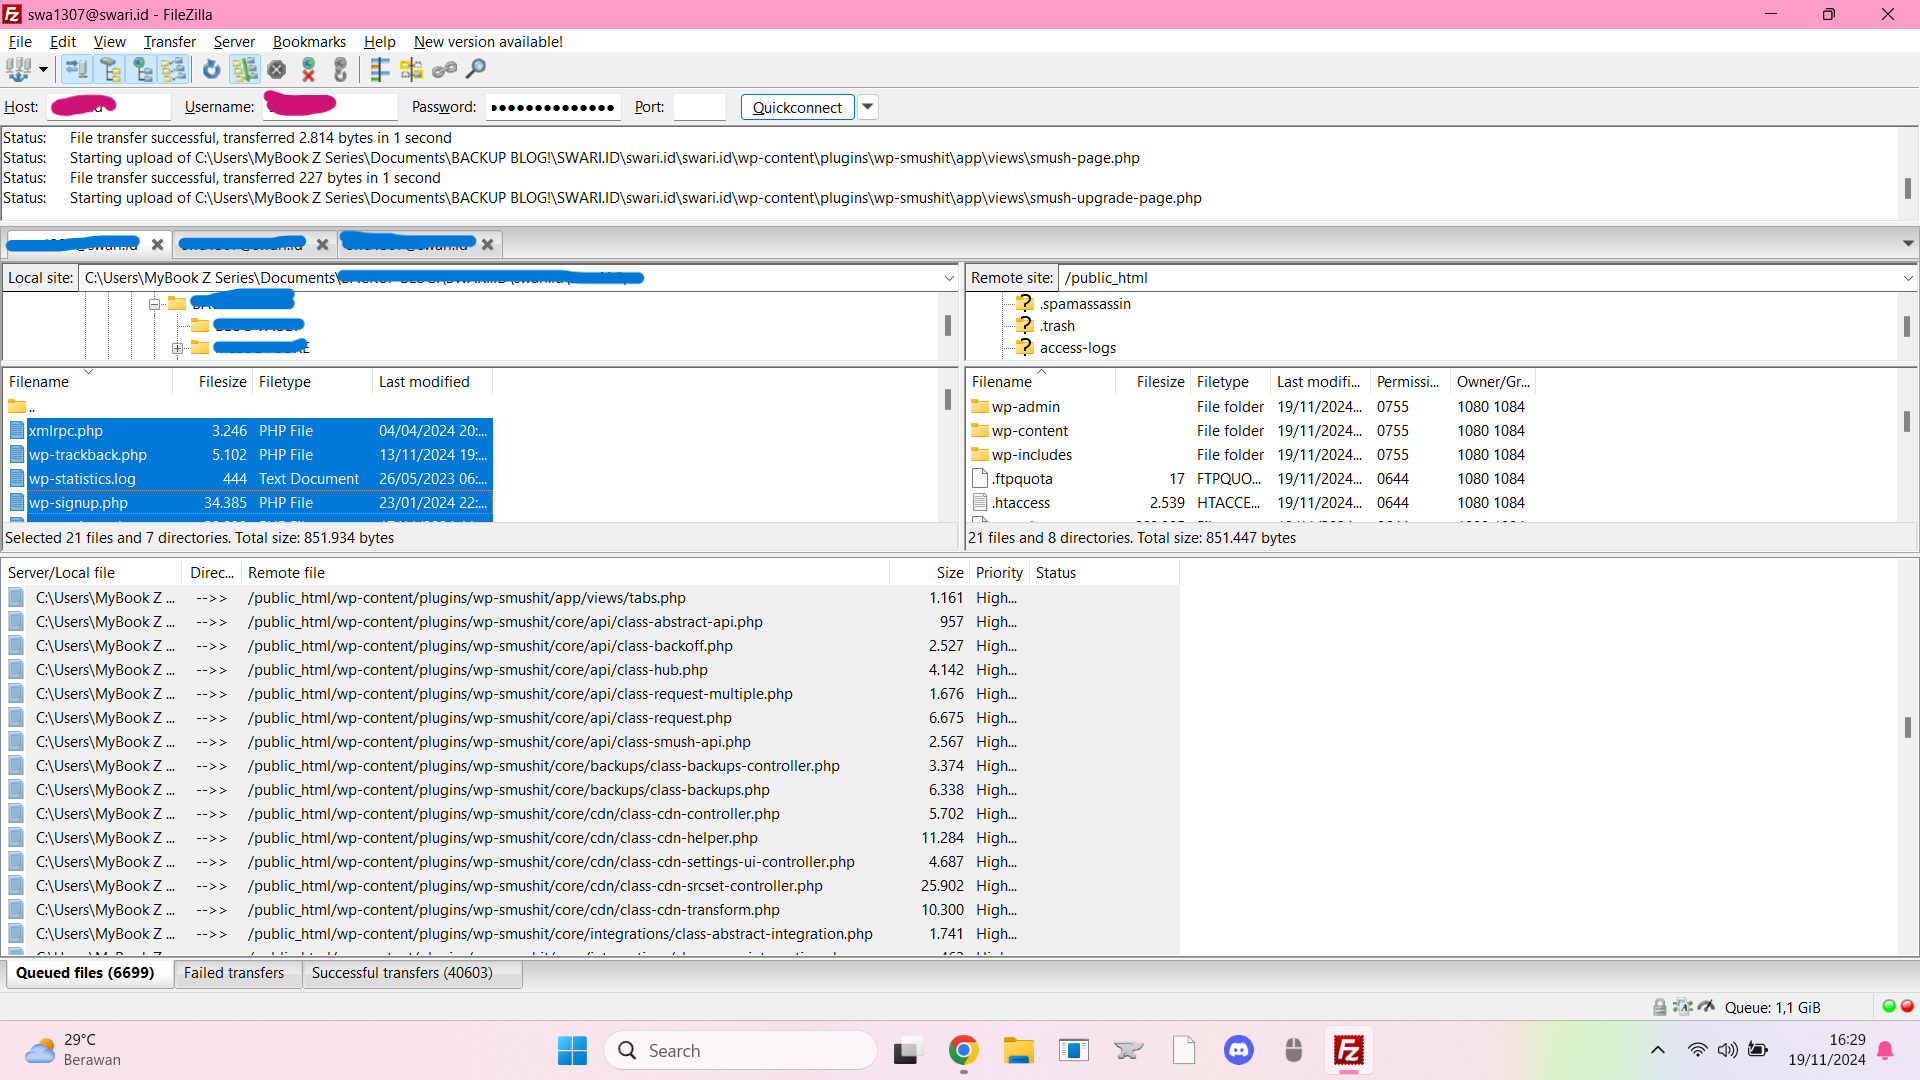This screenshot has height=1080, width=1920.
Task: Select queued class-hub.php transfer row
Action: click(590, 670)
